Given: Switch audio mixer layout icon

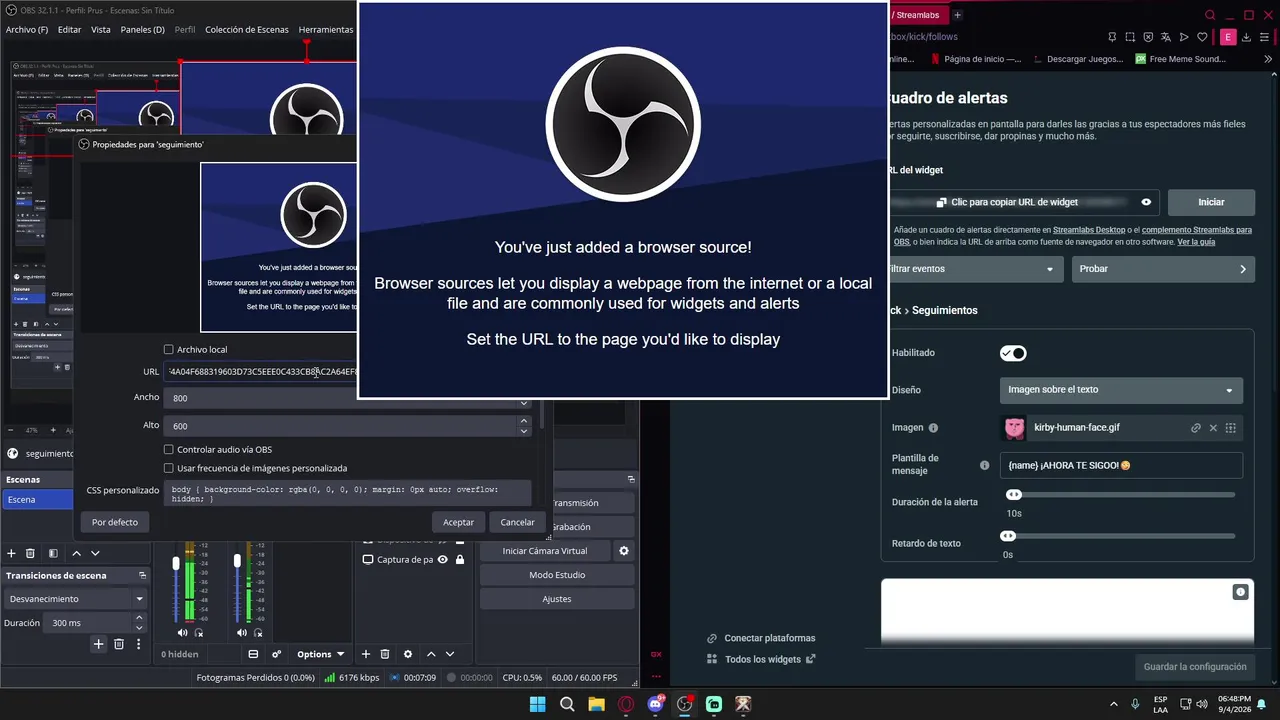Looking at the screenshot, I should point(253,654).
